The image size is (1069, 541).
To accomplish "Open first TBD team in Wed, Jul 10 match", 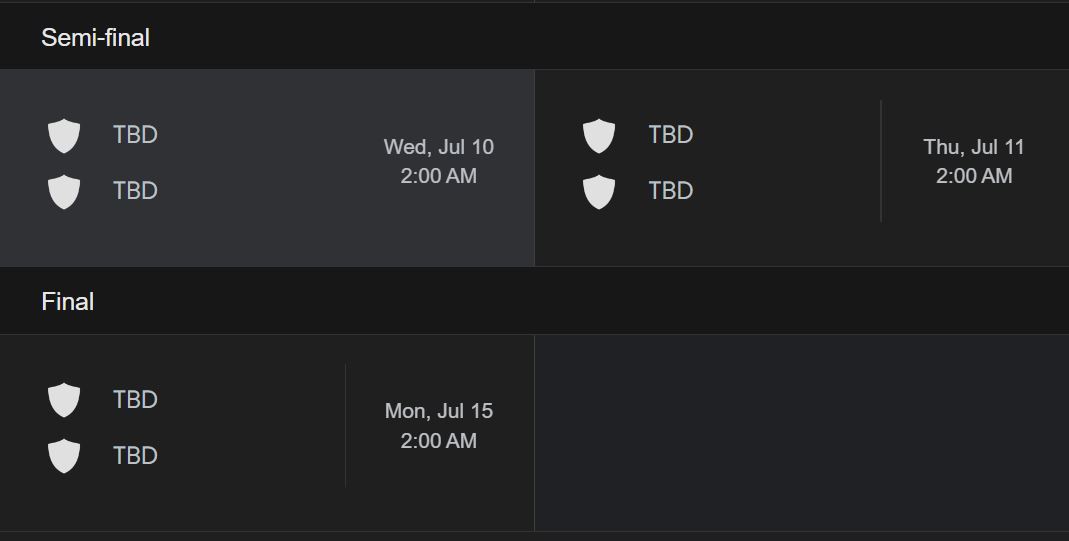I will coord(135,135).
